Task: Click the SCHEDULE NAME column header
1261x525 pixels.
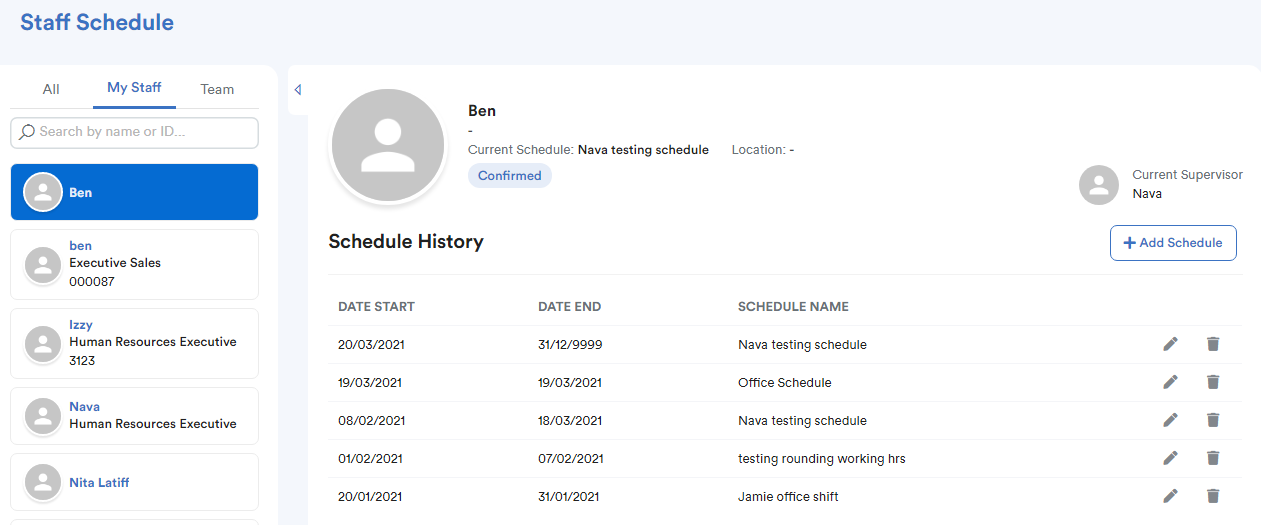Action: click(793, 307)
